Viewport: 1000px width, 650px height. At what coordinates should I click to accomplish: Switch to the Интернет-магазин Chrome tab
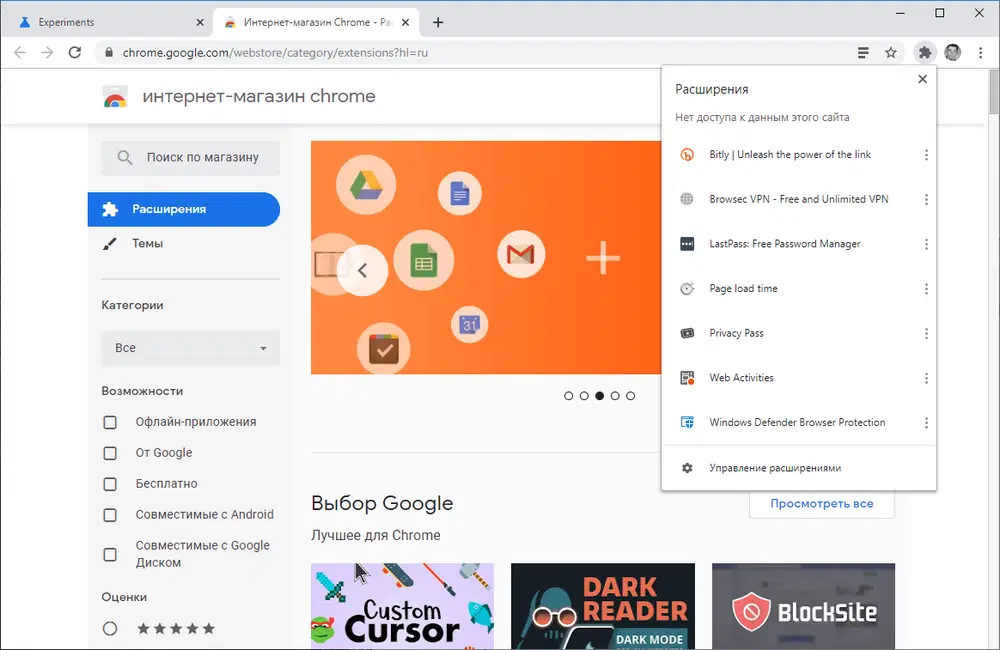(316, 22)
